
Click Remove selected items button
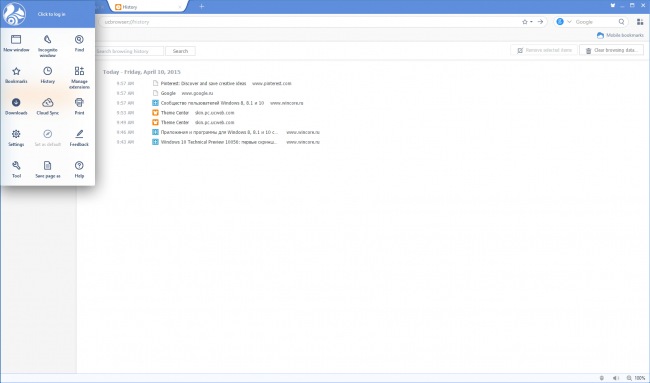click(544, 50)
